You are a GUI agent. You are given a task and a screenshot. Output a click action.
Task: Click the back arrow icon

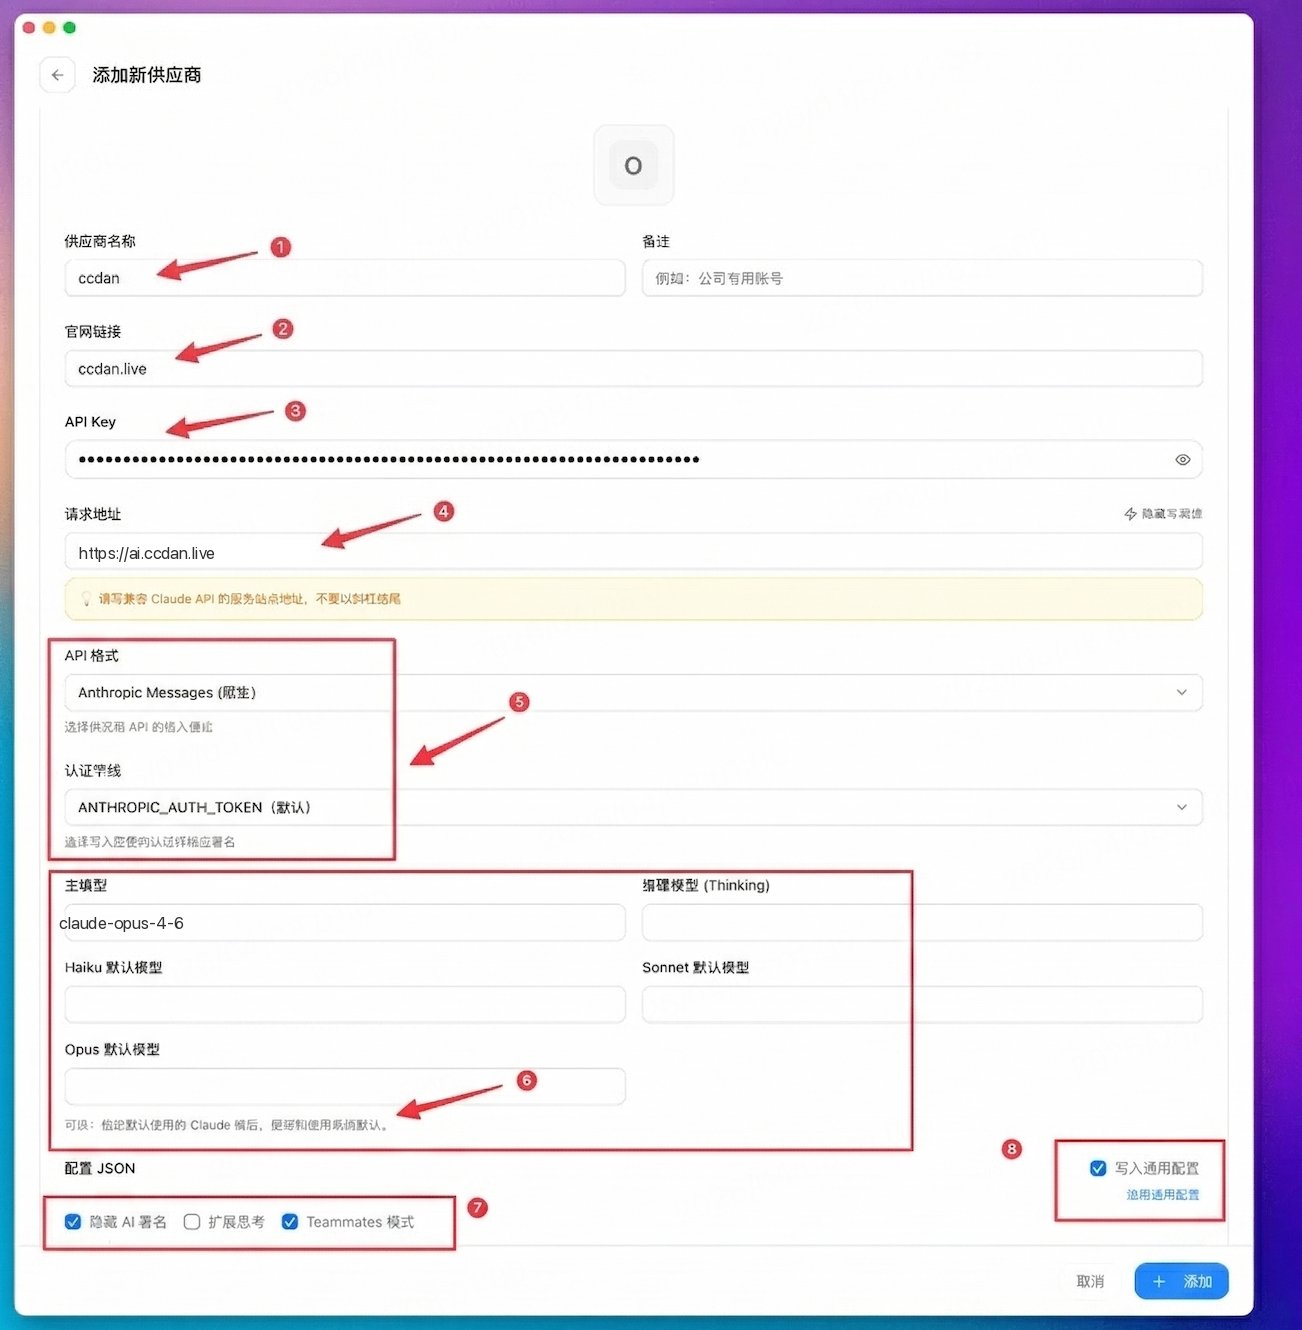pos(57,75)
